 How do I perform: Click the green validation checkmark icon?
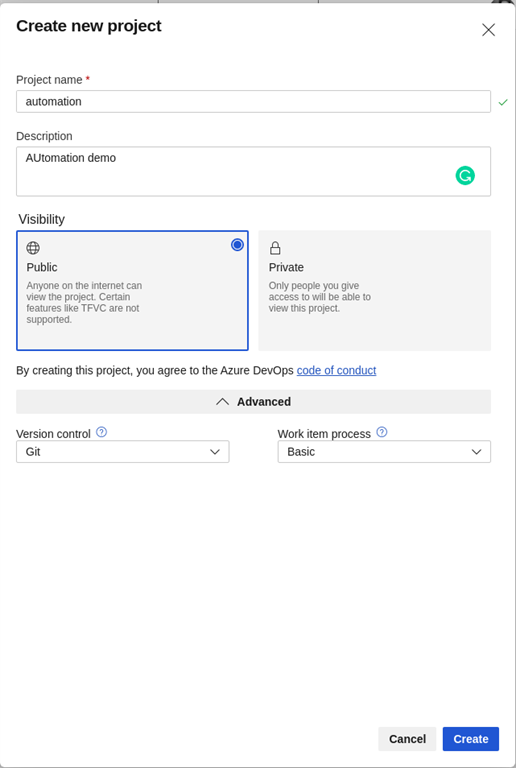point(503,102)
